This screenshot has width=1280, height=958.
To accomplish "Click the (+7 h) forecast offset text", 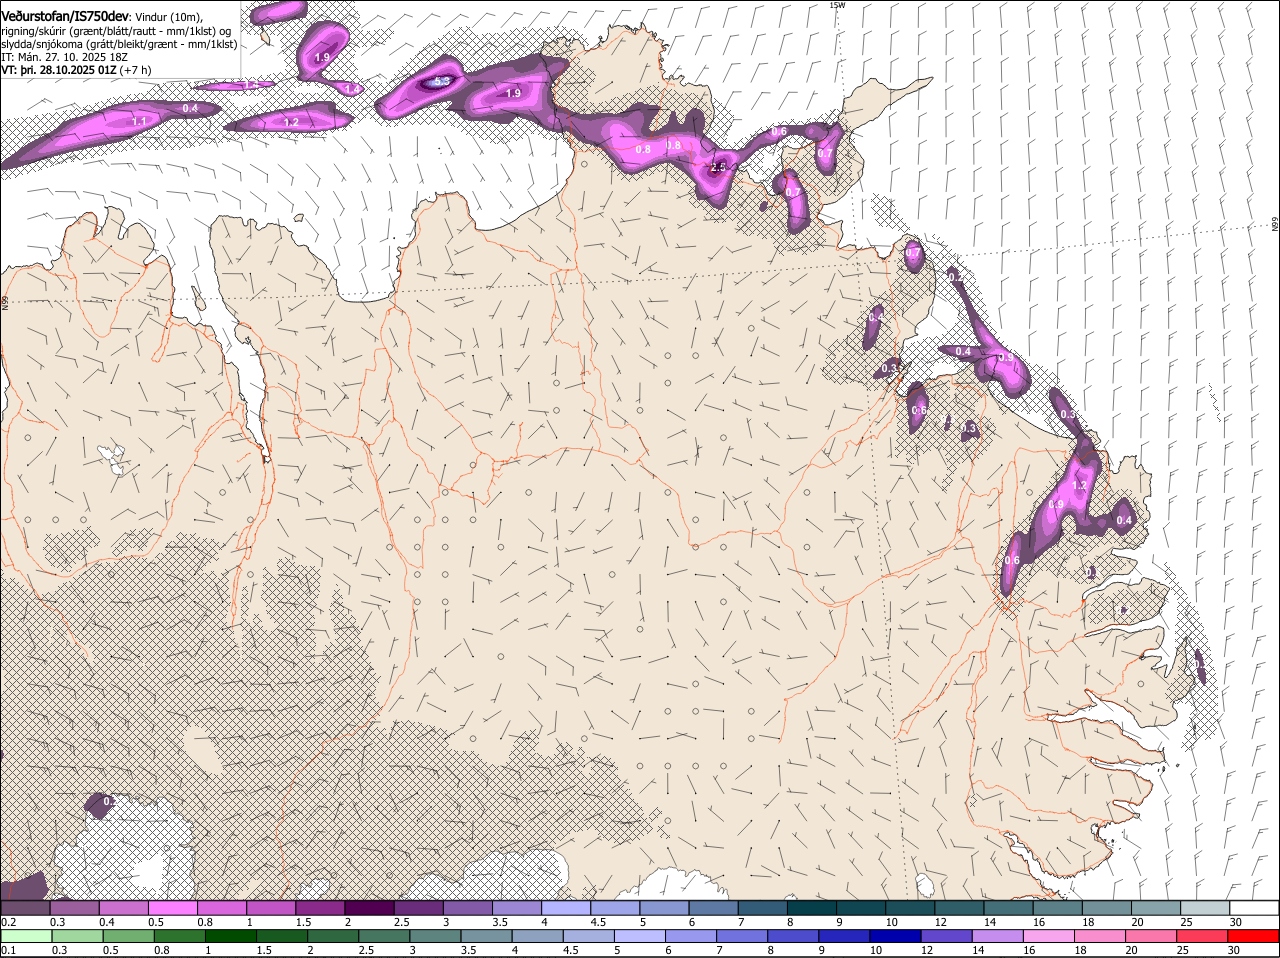I will pyautogui.click(x=136, y=70).
